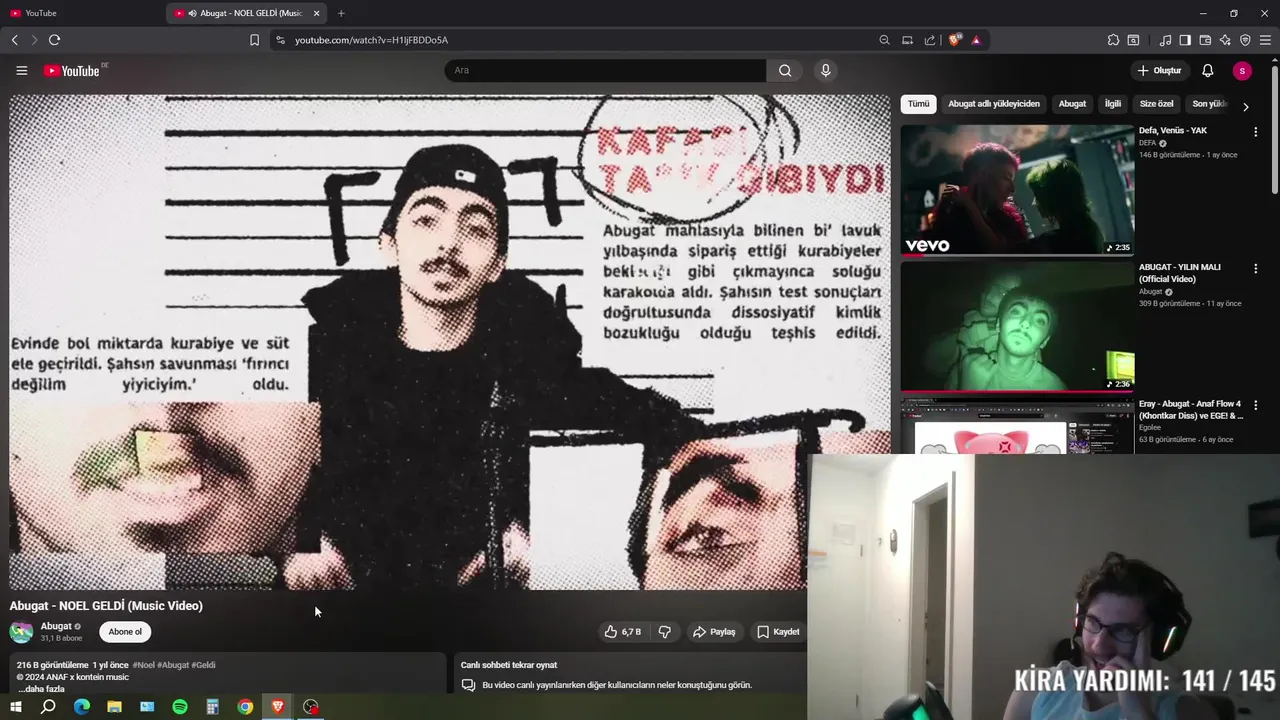This screenshot has height=720, width=1280.
Task: Open Brave VPN shield icon
Action: click(x=1245, y=40)
